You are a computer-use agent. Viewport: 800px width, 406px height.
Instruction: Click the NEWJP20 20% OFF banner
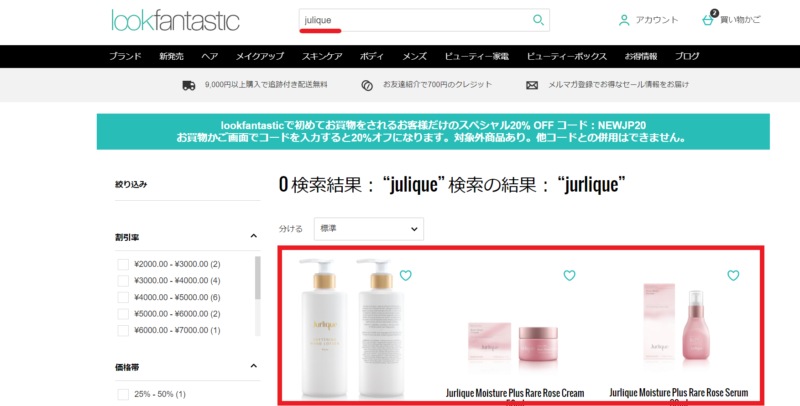tap(433, 132)
